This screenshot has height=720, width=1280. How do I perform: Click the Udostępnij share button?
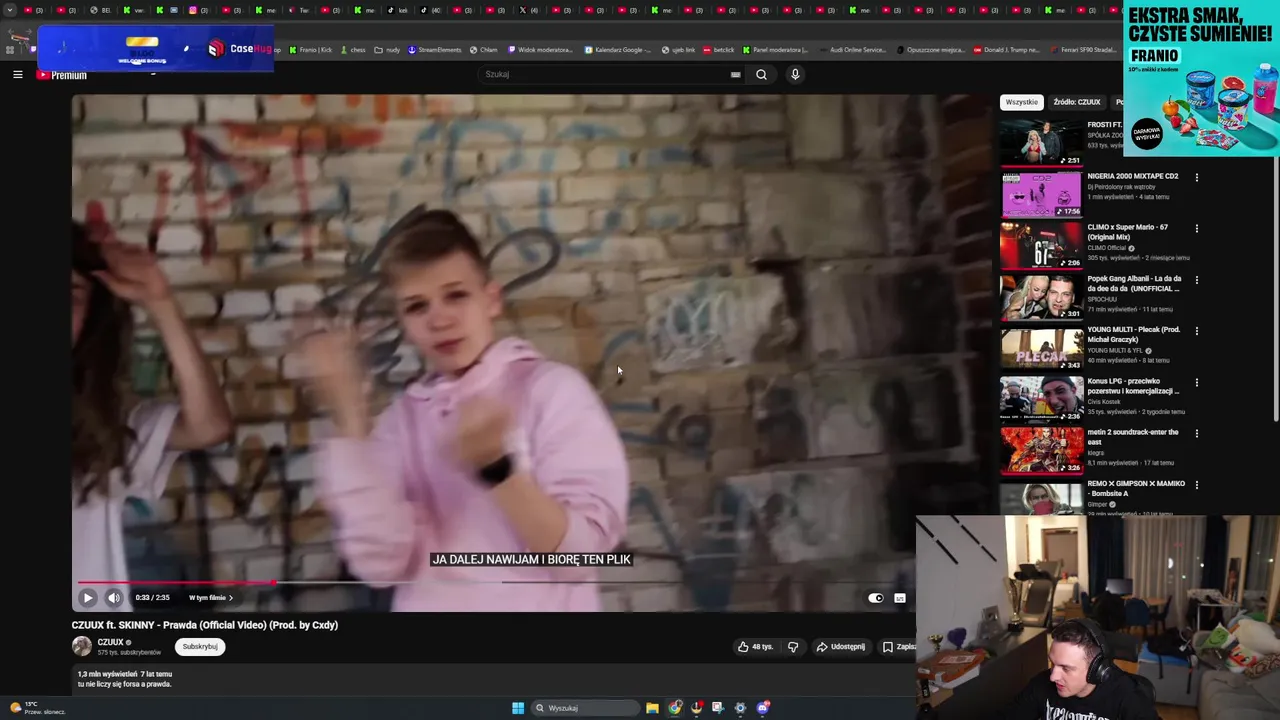pyautogui.click(x=841, y=647)
